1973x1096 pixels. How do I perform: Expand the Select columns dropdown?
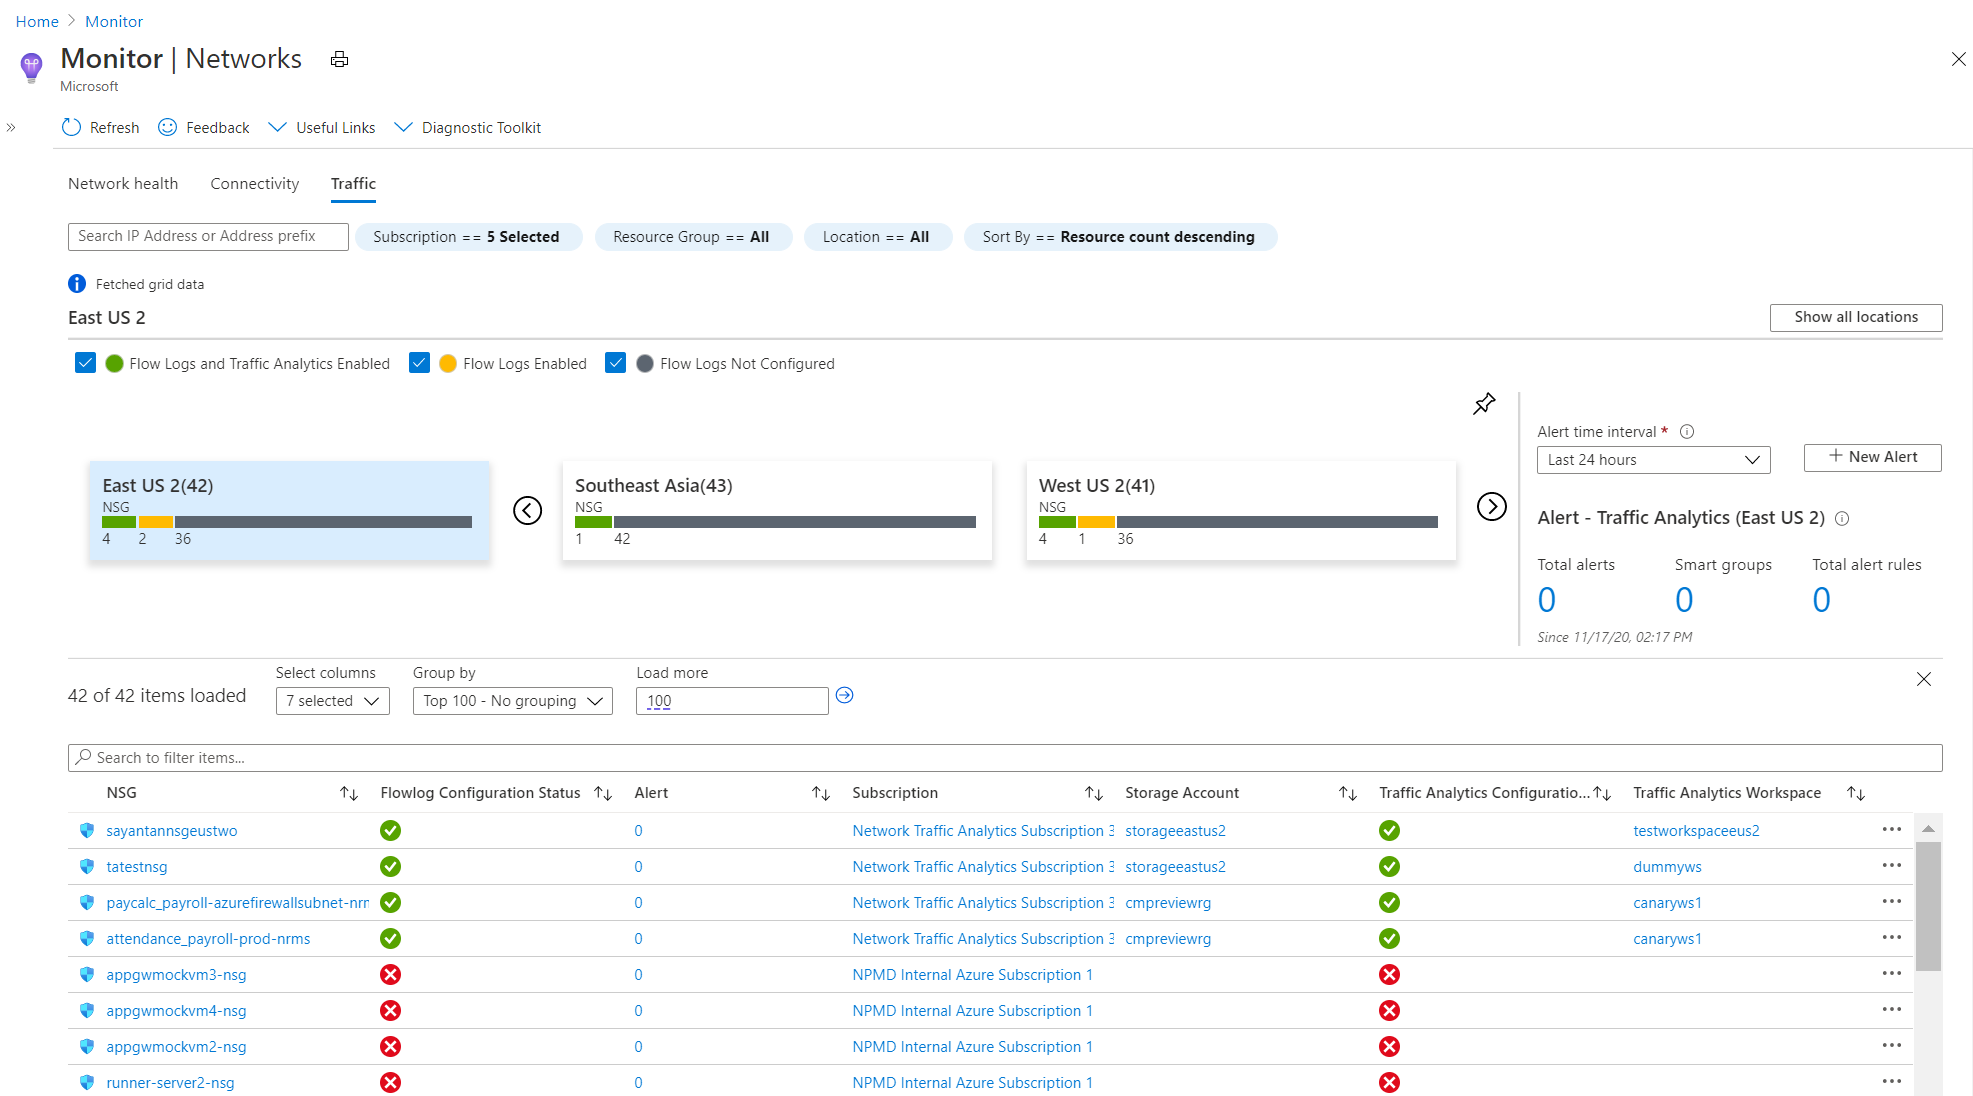click(x=332, y=701)
